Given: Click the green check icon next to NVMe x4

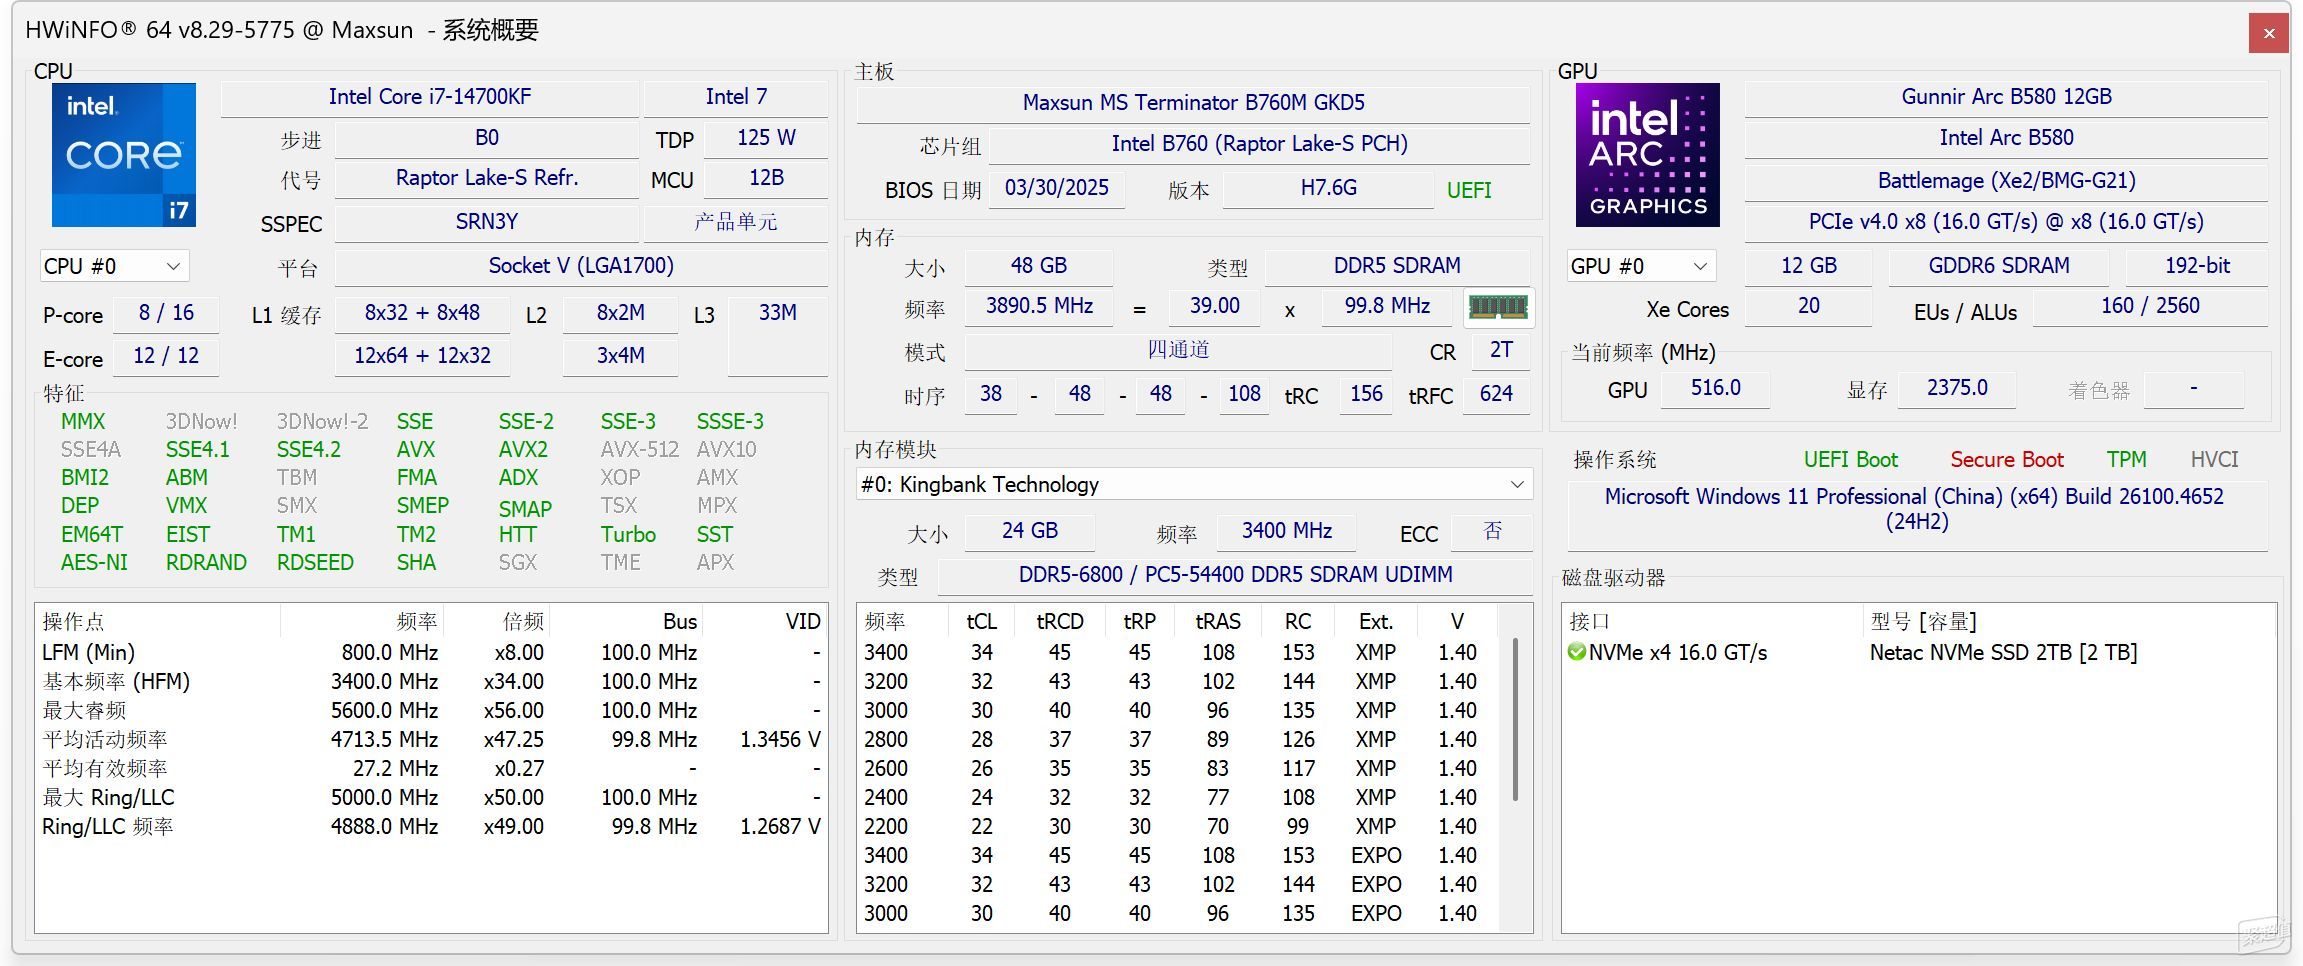Looking at the screenshot, I should coord(1577,652).
